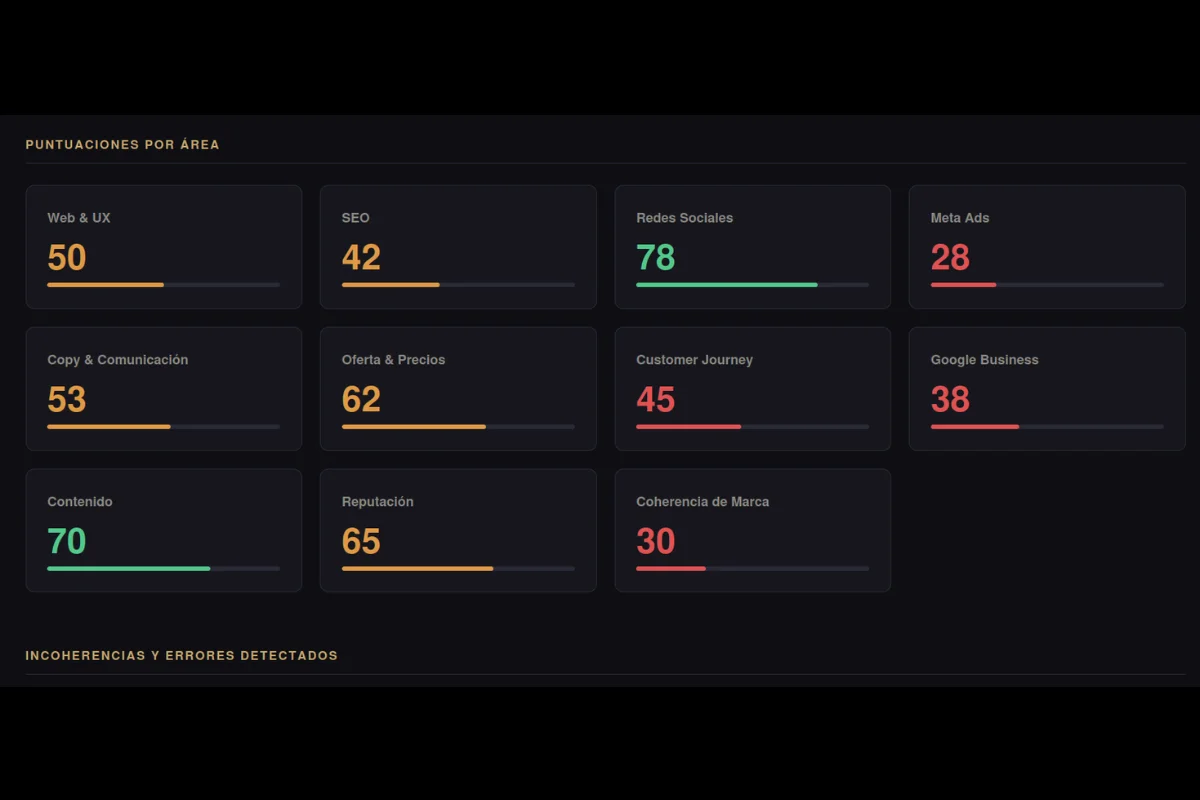The height and width of the screenshot is (800, 1200).
Task: Select the Web & UX score 50
Action: pos(67,258)
